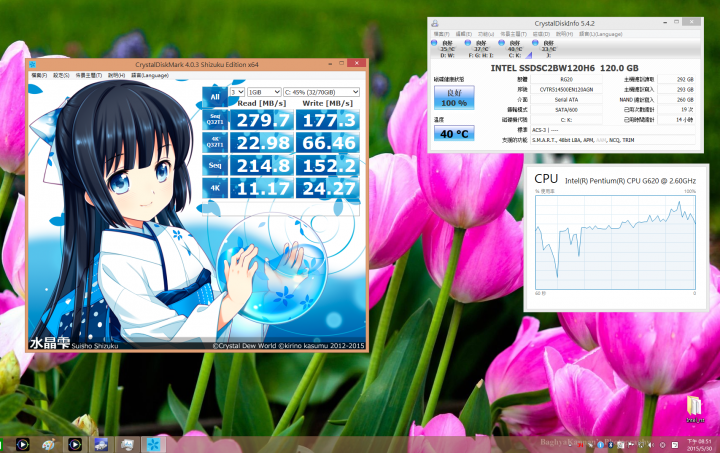Click the 177.3 sequential write result
This screenshot has height=453, width=720.
click(x=328, y=120)
